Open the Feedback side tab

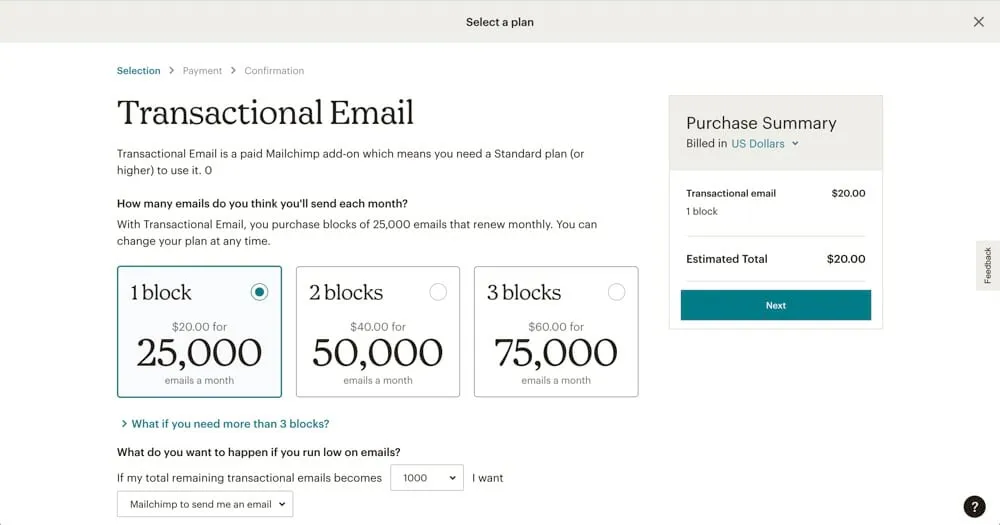pos(987,265)
